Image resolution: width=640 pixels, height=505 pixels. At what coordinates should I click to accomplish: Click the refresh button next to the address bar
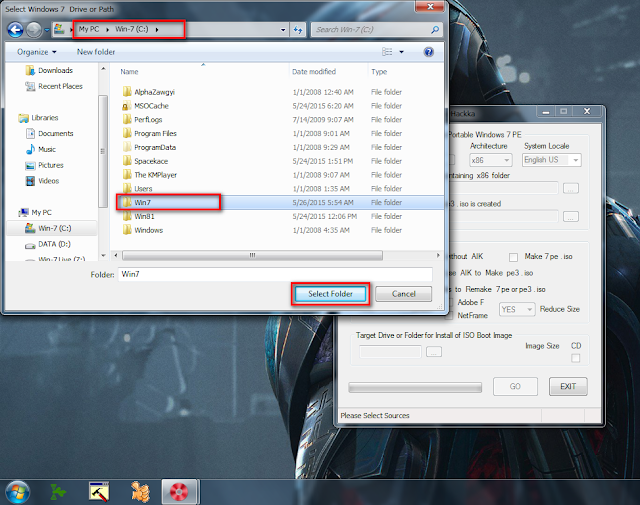pyautogui.click(x=298, y=30)
